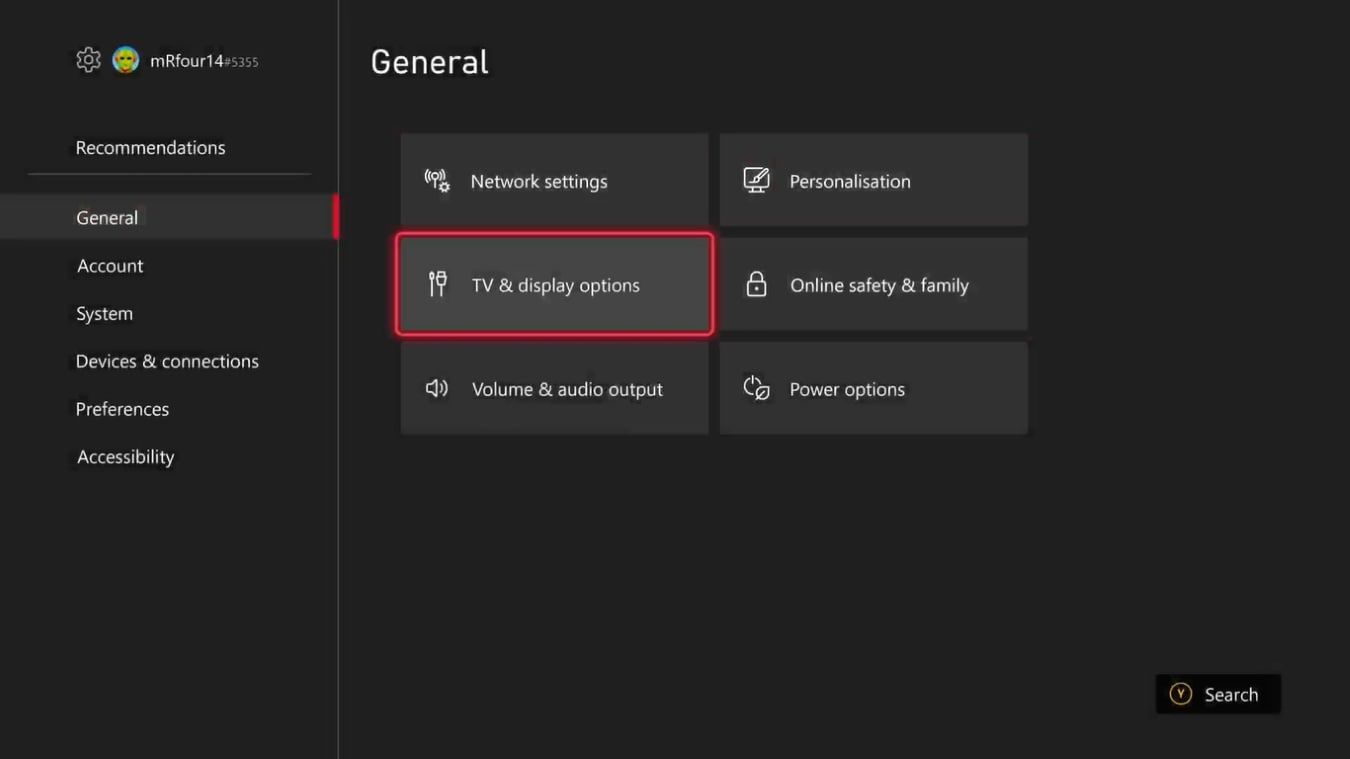
Task: Open the settings gear icon
Action: tap(90, 60)
